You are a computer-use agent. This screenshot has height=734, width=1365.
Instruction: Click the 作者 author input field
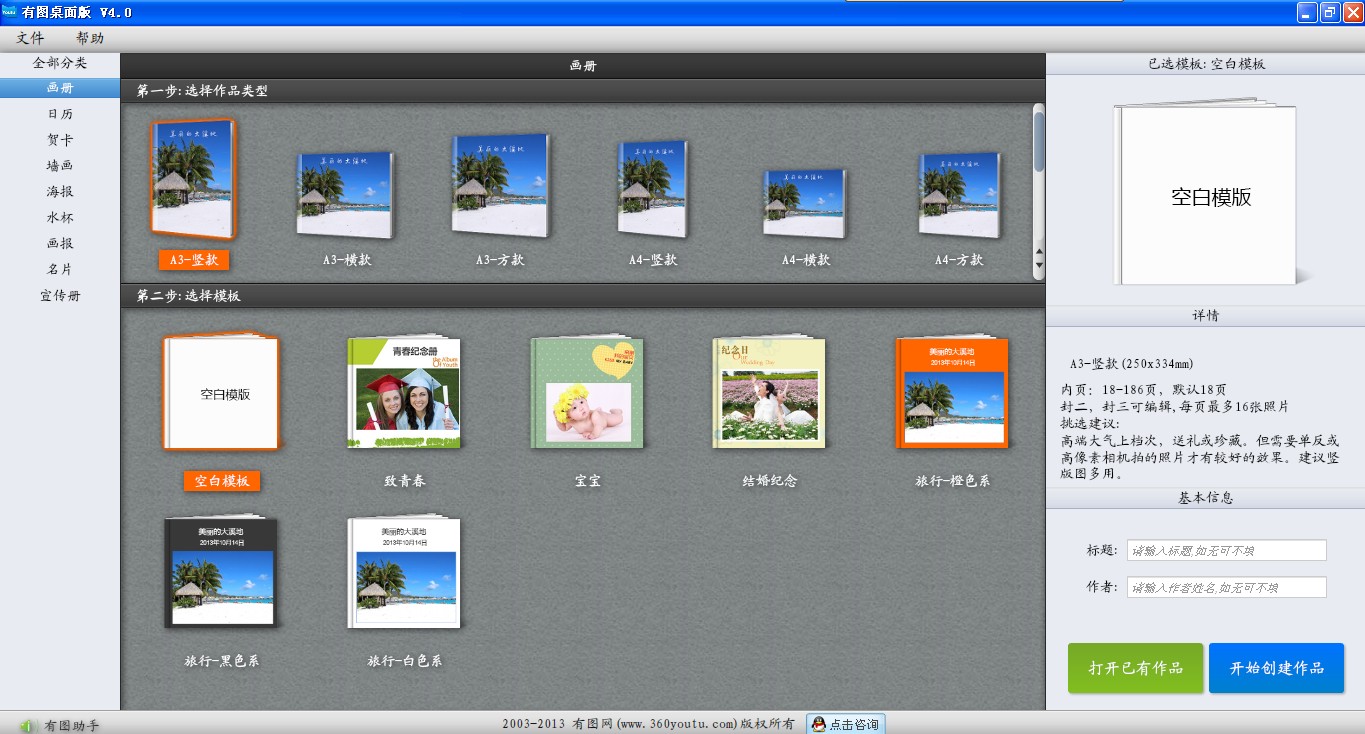1226,587
